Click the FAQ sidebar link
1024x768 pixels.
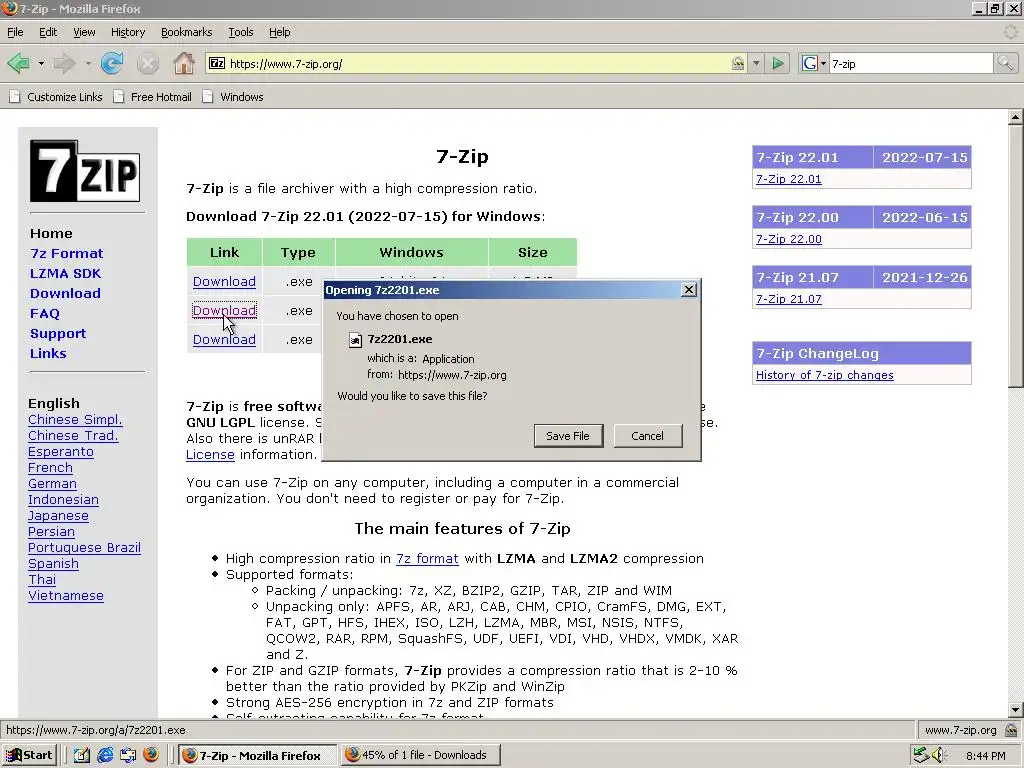pos(45,313)
